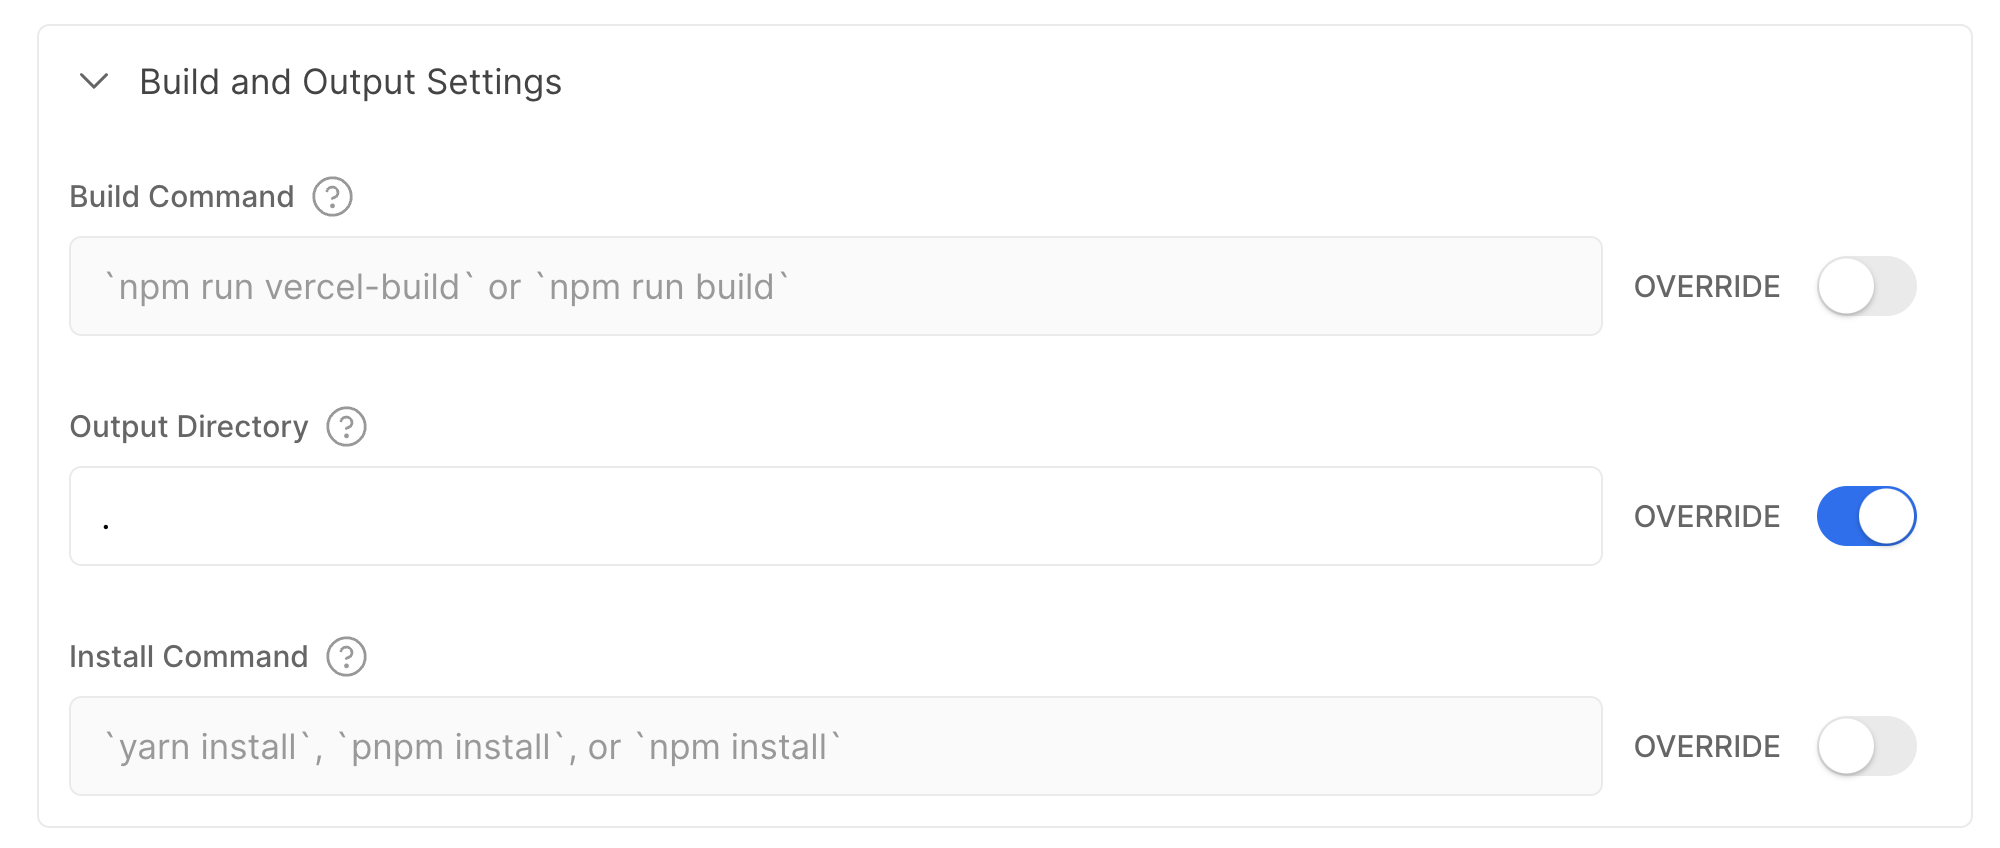Viewport: 2000px width, 848px height.
Task: Turn on the Install Command override switch
Action: (x=1866, y=746)
